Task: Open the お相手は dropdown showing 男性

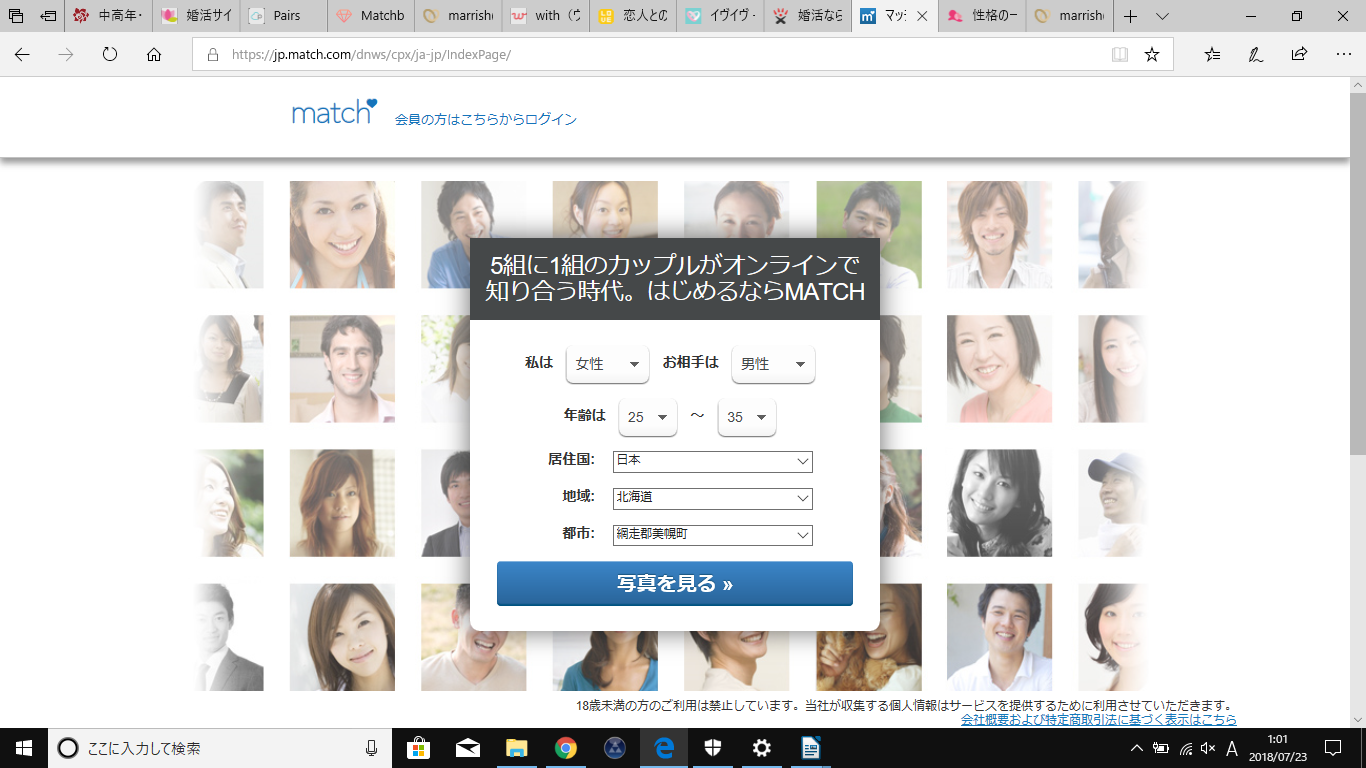Action: (x=773, y=364)
